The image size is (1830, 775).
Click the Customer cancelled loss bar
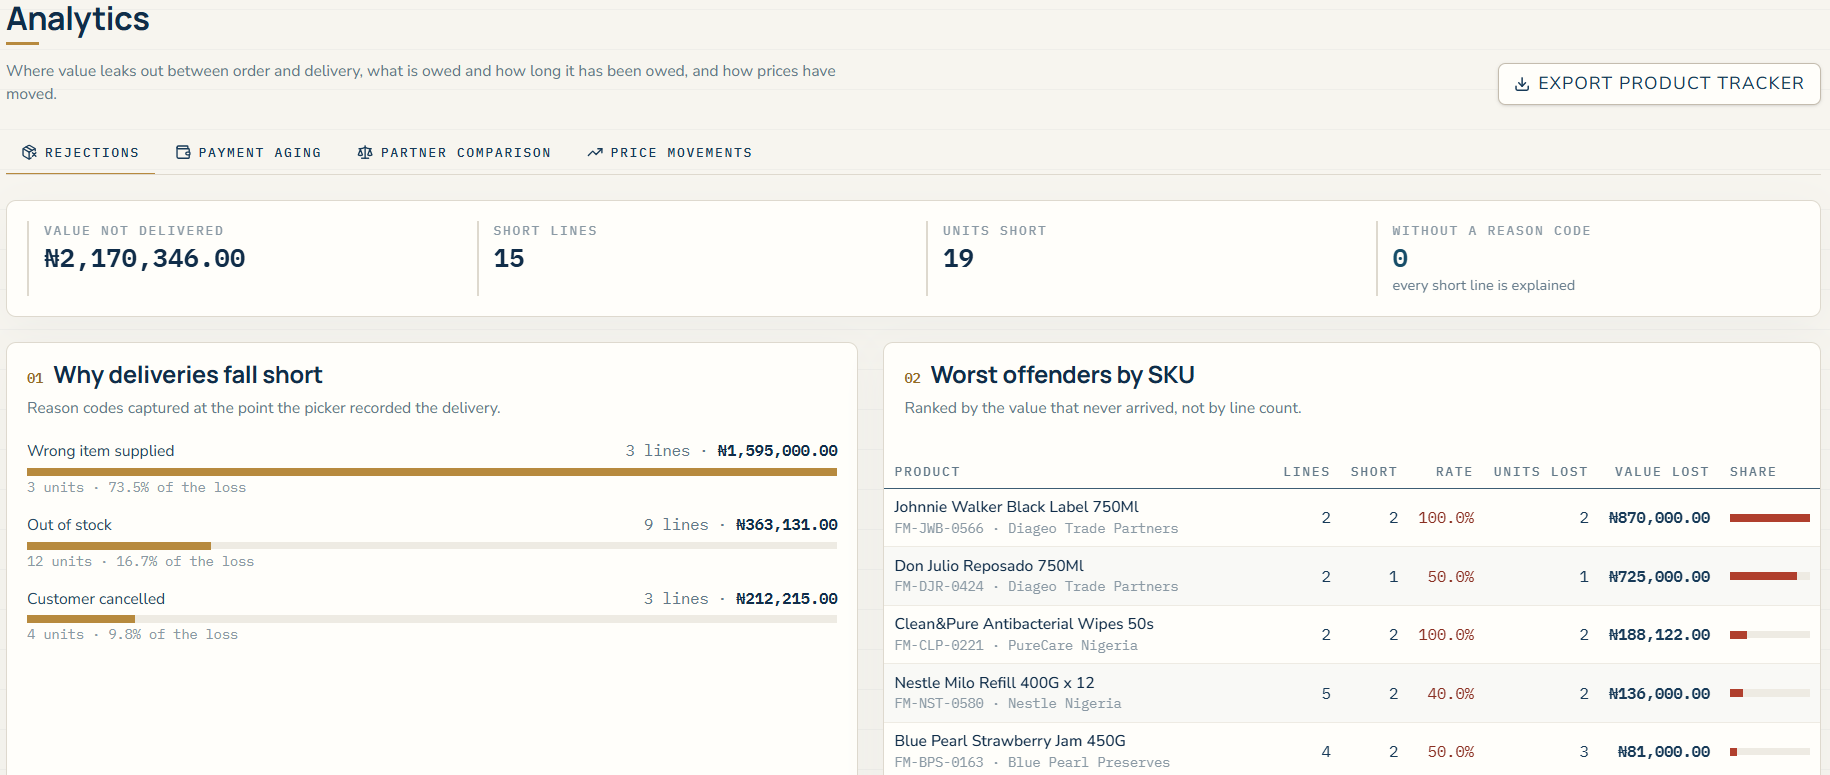pyautogui.click(x=432, y=619)
